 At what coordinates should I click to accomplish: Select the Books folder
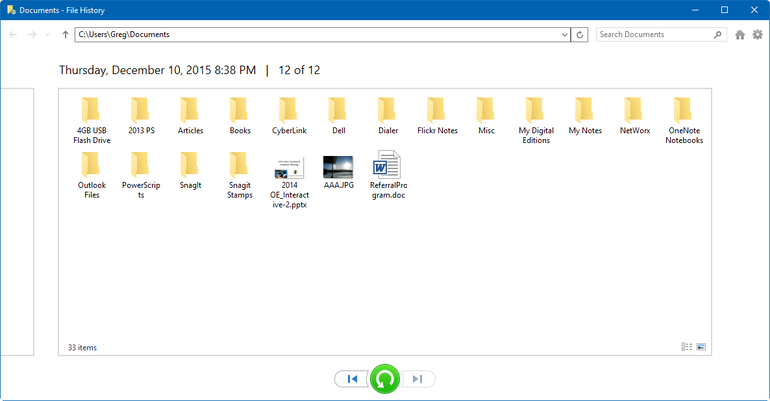240,116
